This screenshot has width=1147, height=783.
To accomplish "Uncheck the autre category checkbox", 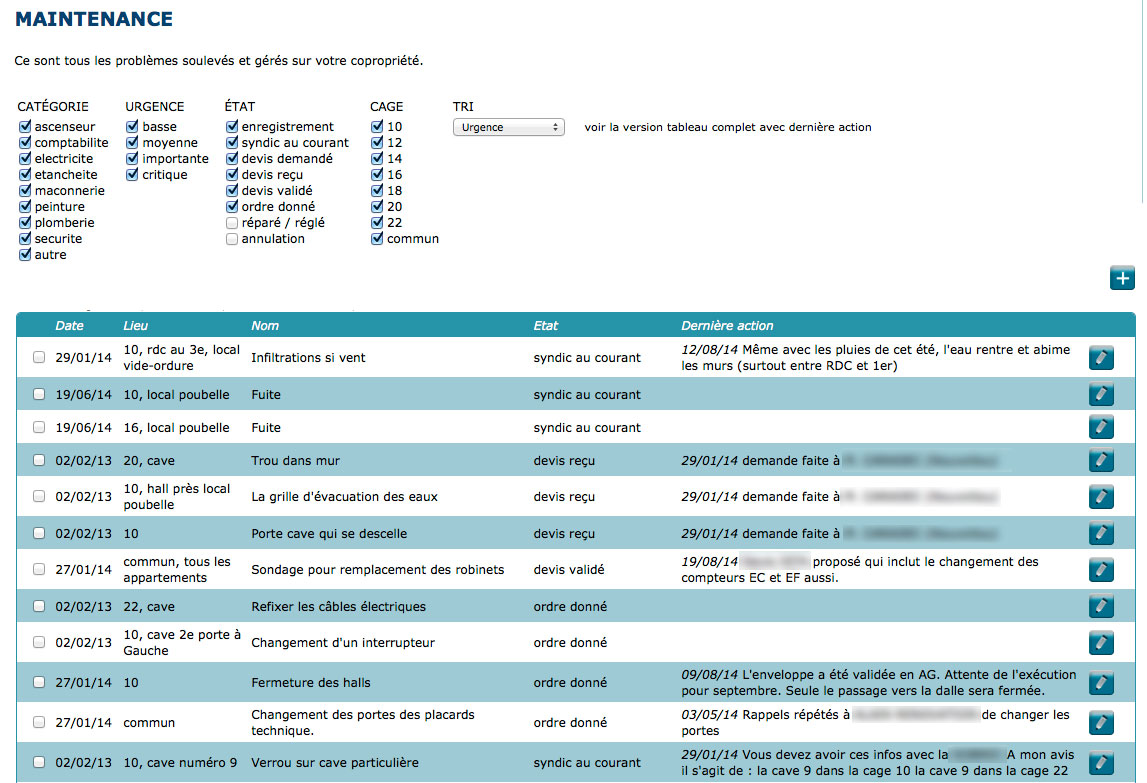I will click(25, 255).
